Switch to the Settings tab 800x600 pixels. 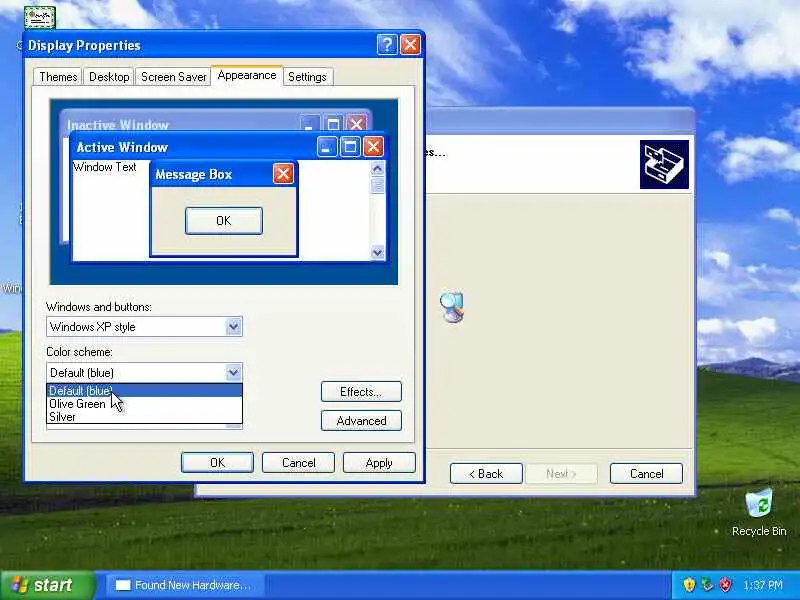[307, 77]
